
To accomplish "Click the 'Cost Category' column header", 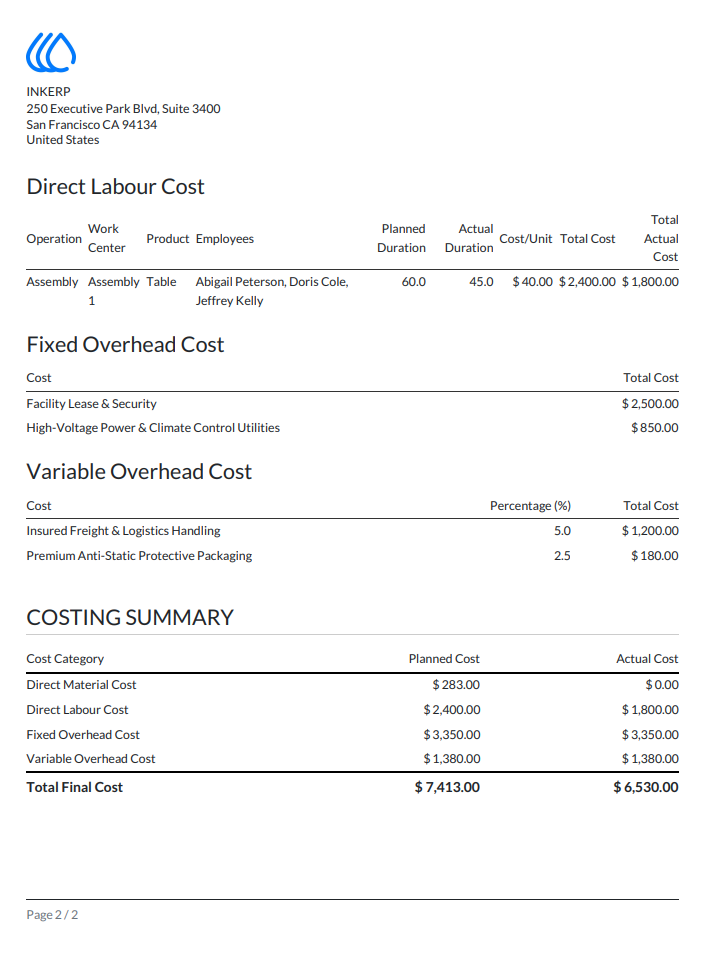I will [65, 659].
